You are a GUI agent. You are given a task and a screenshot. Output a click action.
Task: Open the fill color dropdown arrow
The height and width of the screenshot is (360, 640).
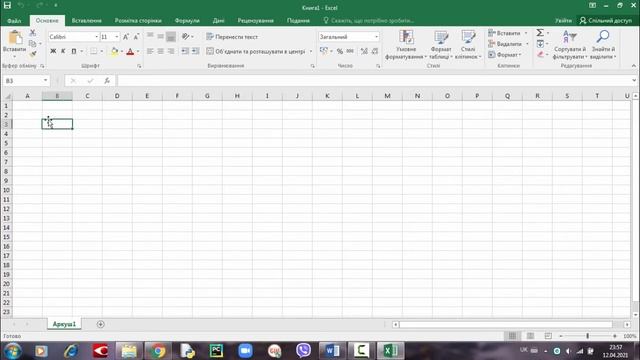122,51
